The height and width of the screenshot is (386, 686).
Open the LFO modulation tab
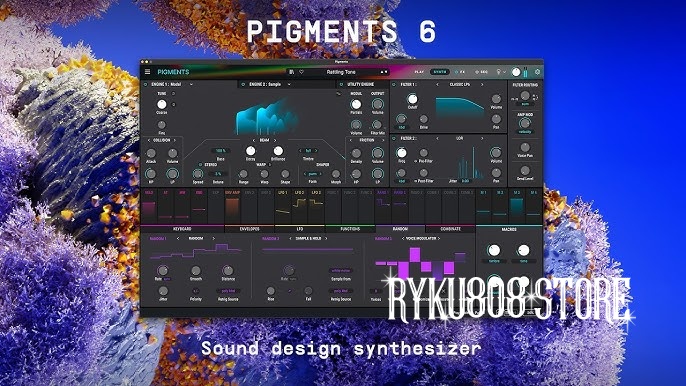(x=300, y=229)
